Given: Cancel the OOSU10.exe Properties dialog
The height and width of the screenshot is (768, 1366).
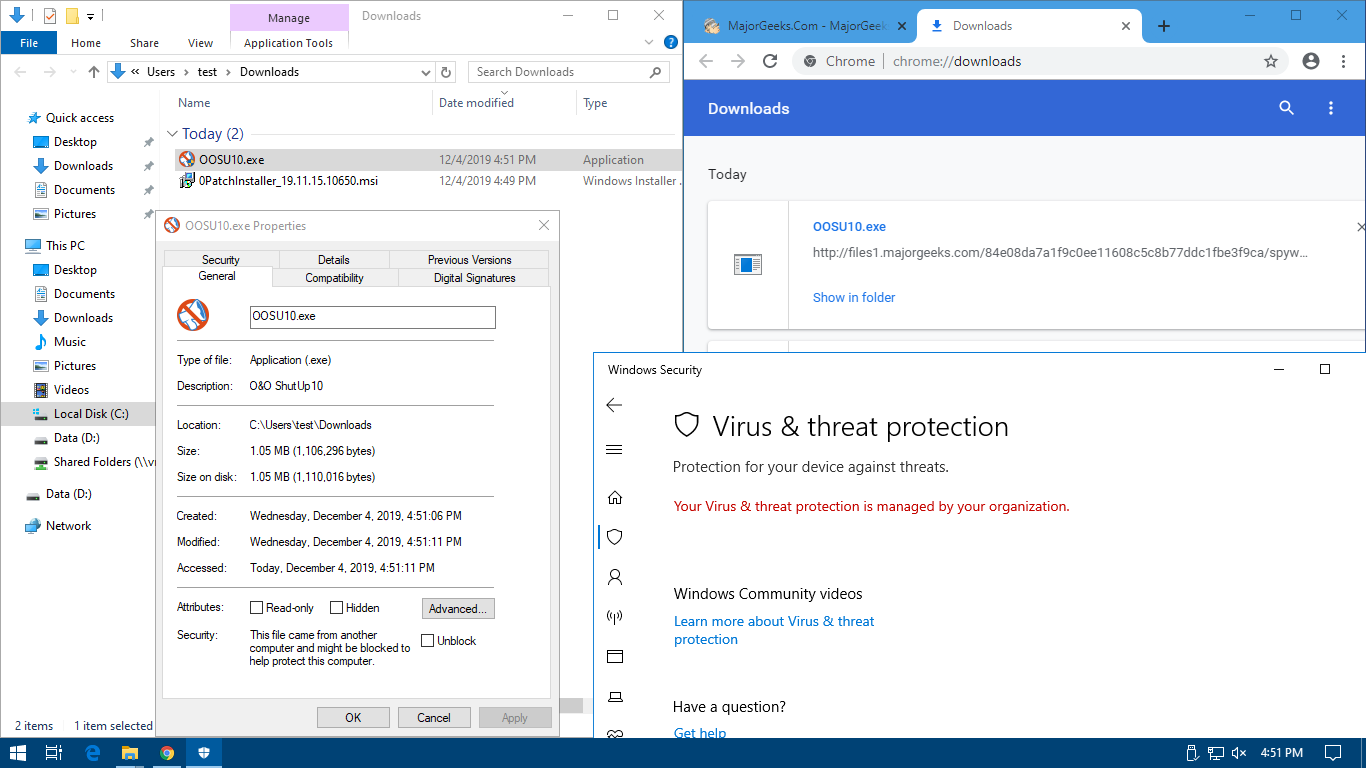Looking at the screenshot, I should click(434, 717).
